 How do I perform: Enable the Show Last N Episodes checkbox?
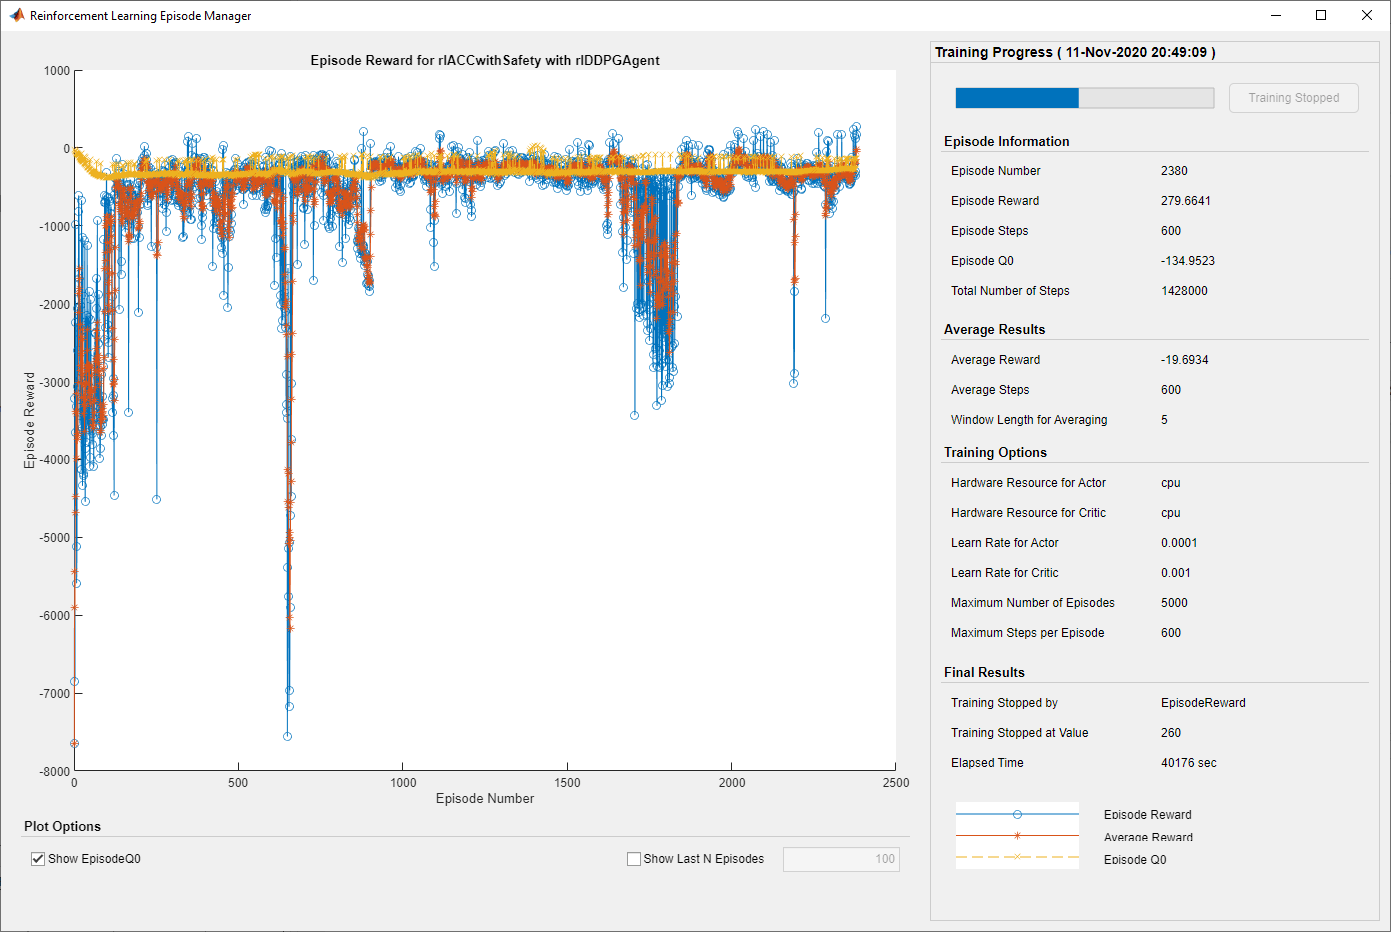[x=634, y=859]
